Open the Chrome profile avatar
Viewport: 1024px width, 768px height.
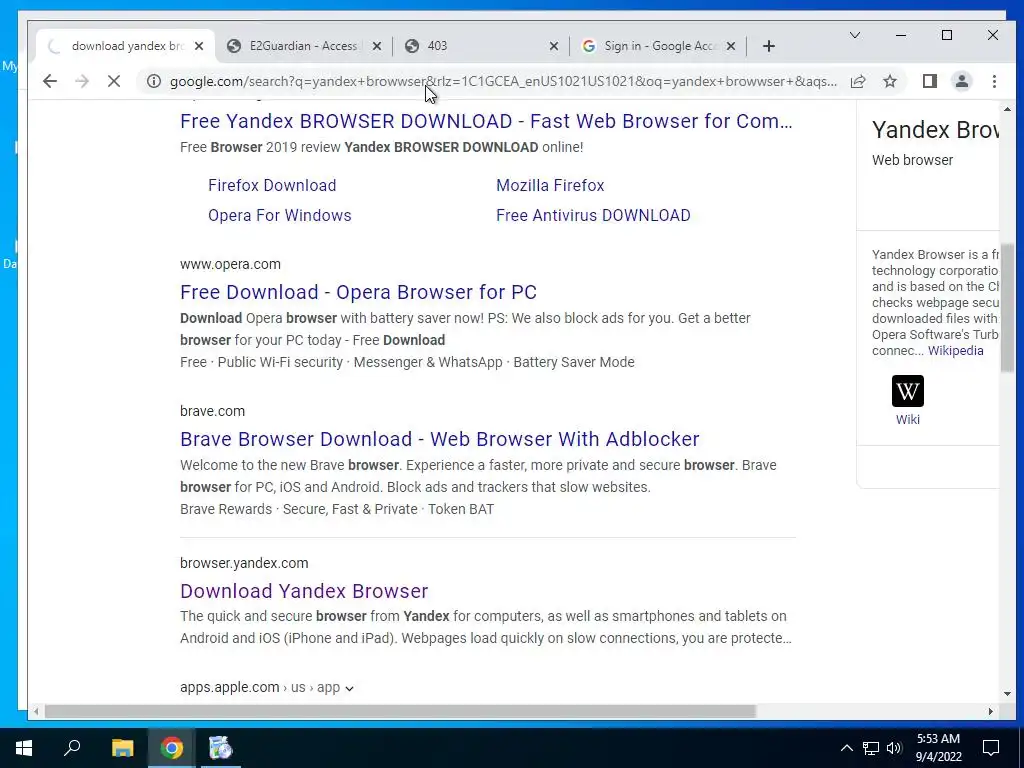pyautogui.click(x=961, y=81)
